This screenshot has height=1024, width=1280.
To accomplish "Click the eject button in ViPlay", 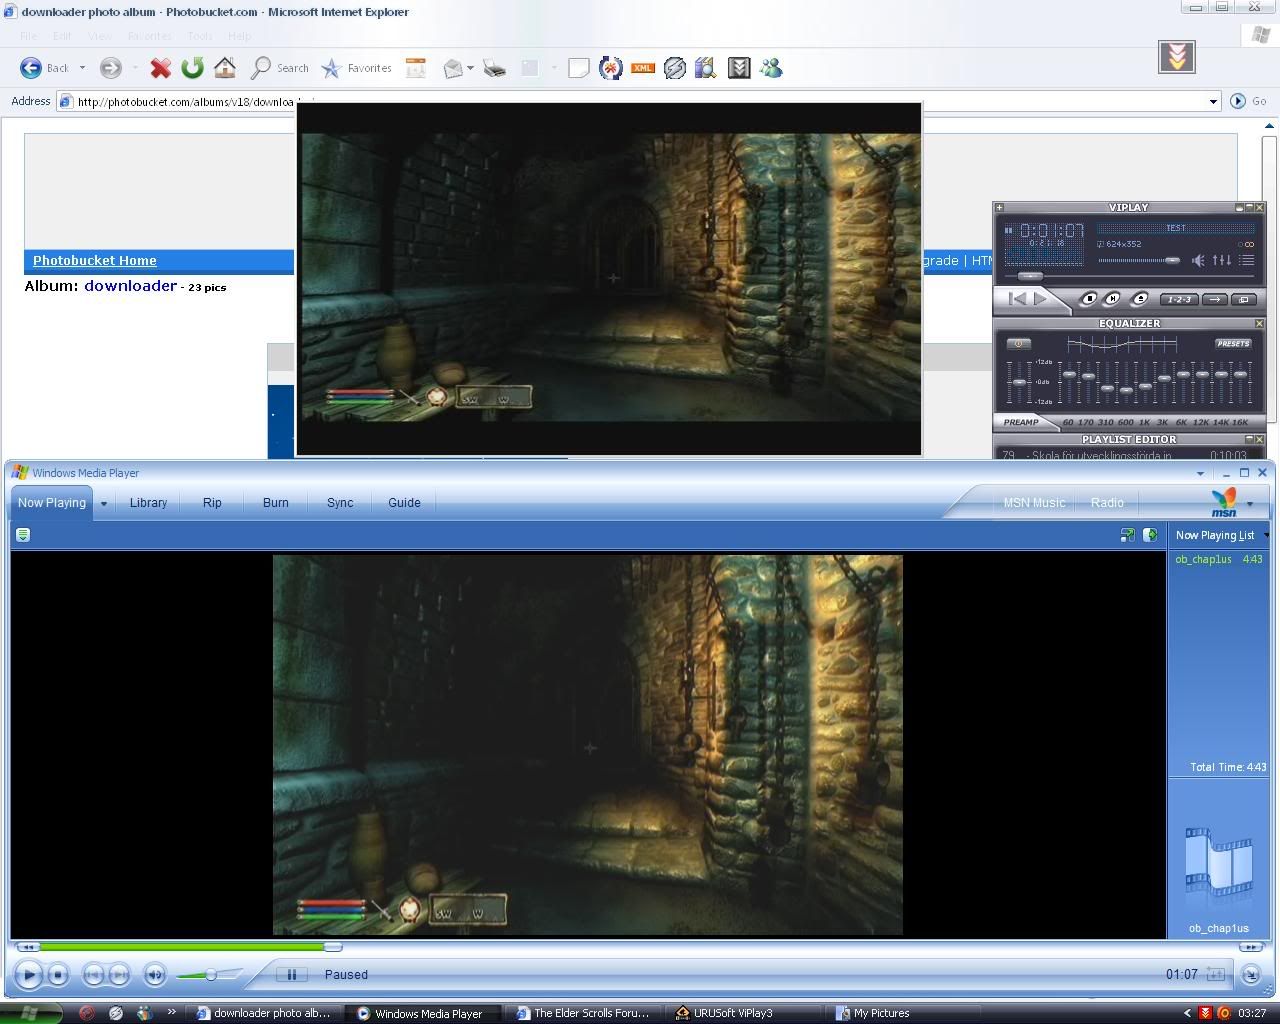I will [1139, 299].
